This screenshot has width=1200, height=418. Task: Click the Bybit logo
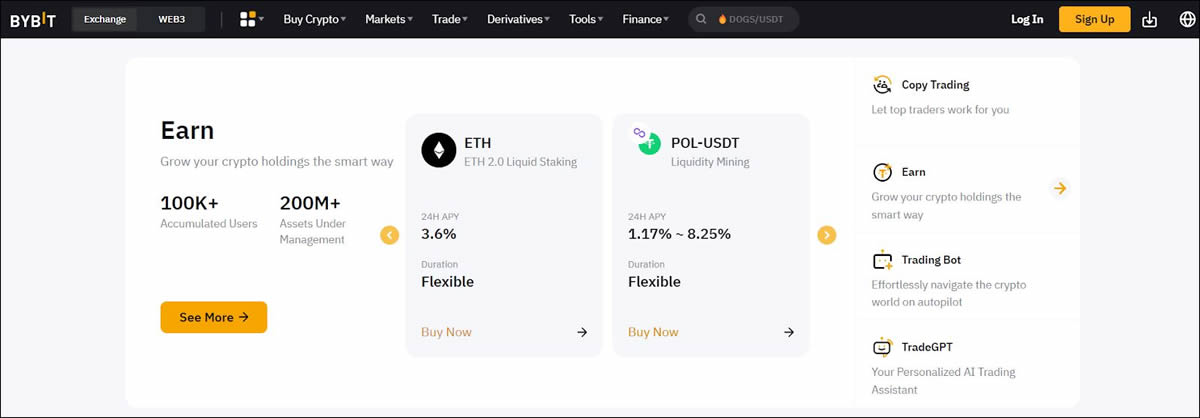point(33,19)
